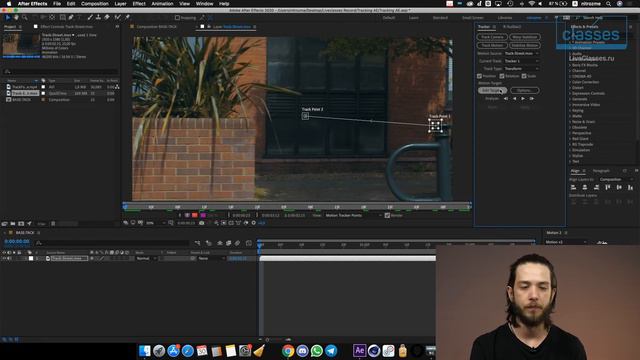Click the snapshot camera icon in viewer
The height and width of the screenshot is (360, 640).
[x=202, y=223]
